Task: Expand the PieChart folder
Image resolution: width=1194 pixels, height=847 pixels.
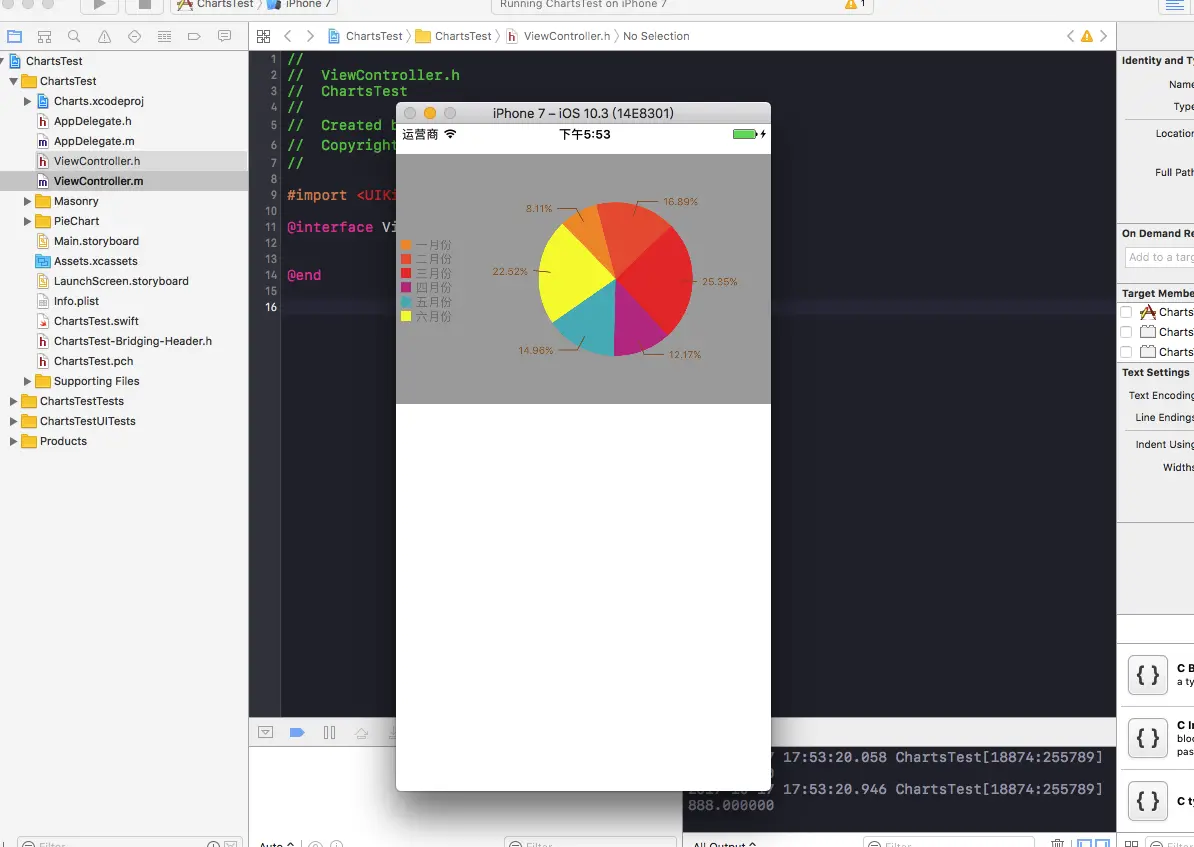Action: tap(27, 221)
